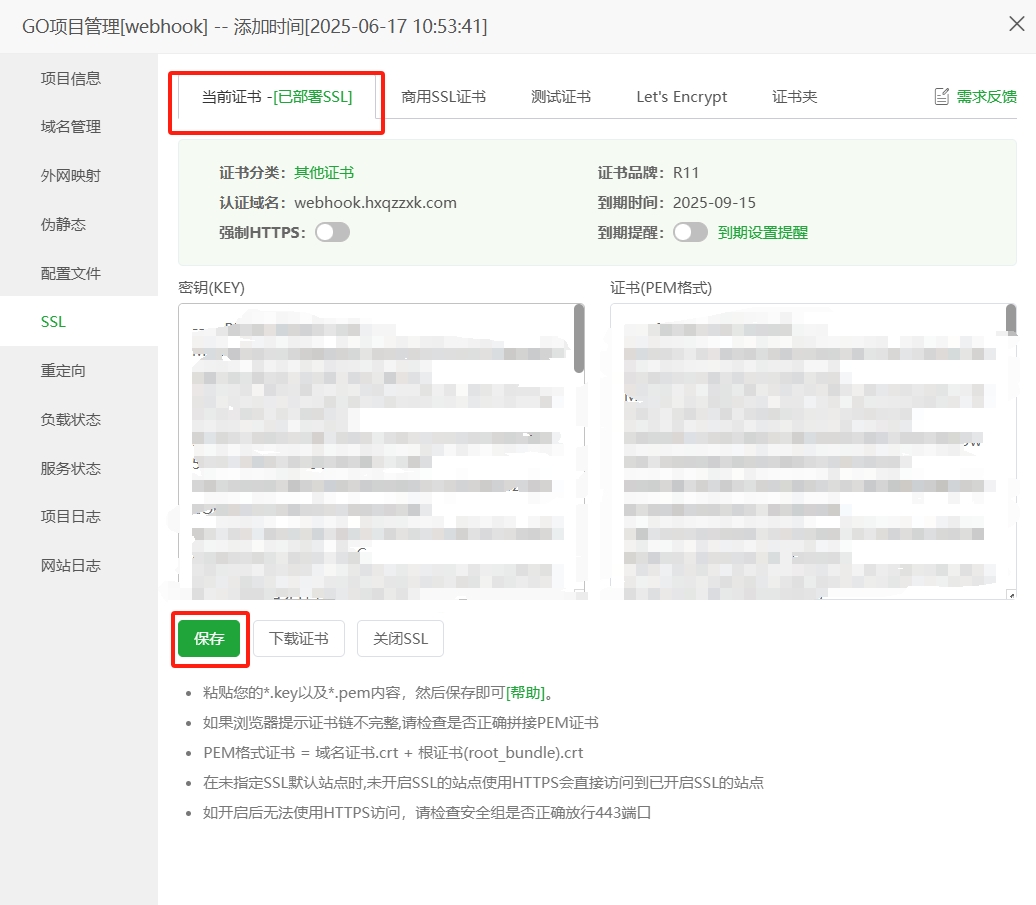Click the 需求反馈 feedback pencil icon
Image resolution: width=1036 pixels, height=905 pixels.
(941, 96)
